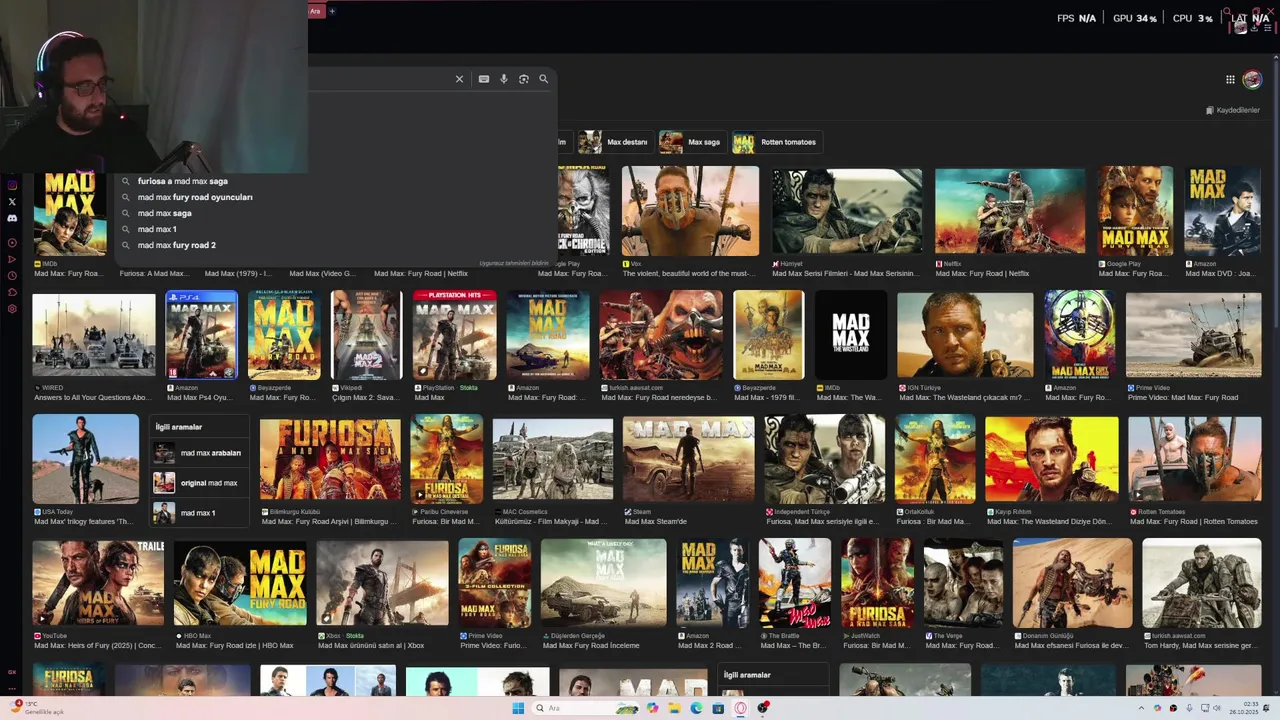Viewport: 1280px width, 720px height.
Task: Choose suggestion 'furiosa a mad max saga'
Action: [183, 181]
